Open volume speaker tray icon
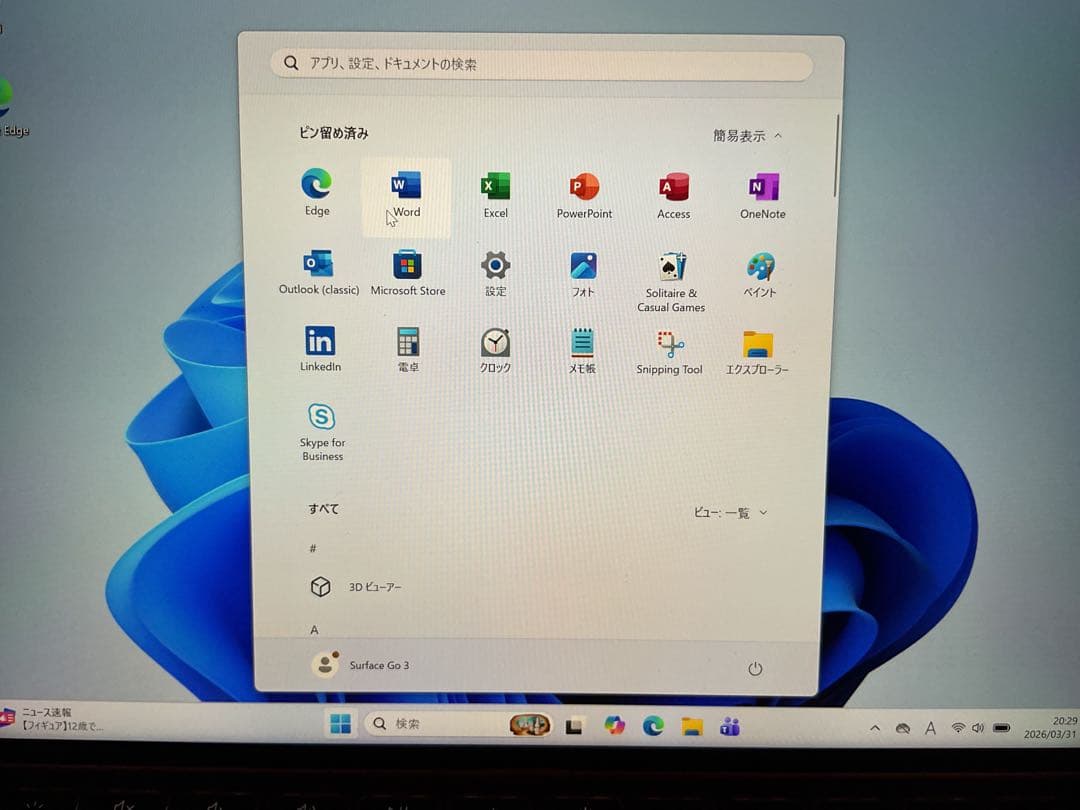This screenshot has height=810, width=1080. 977,728
